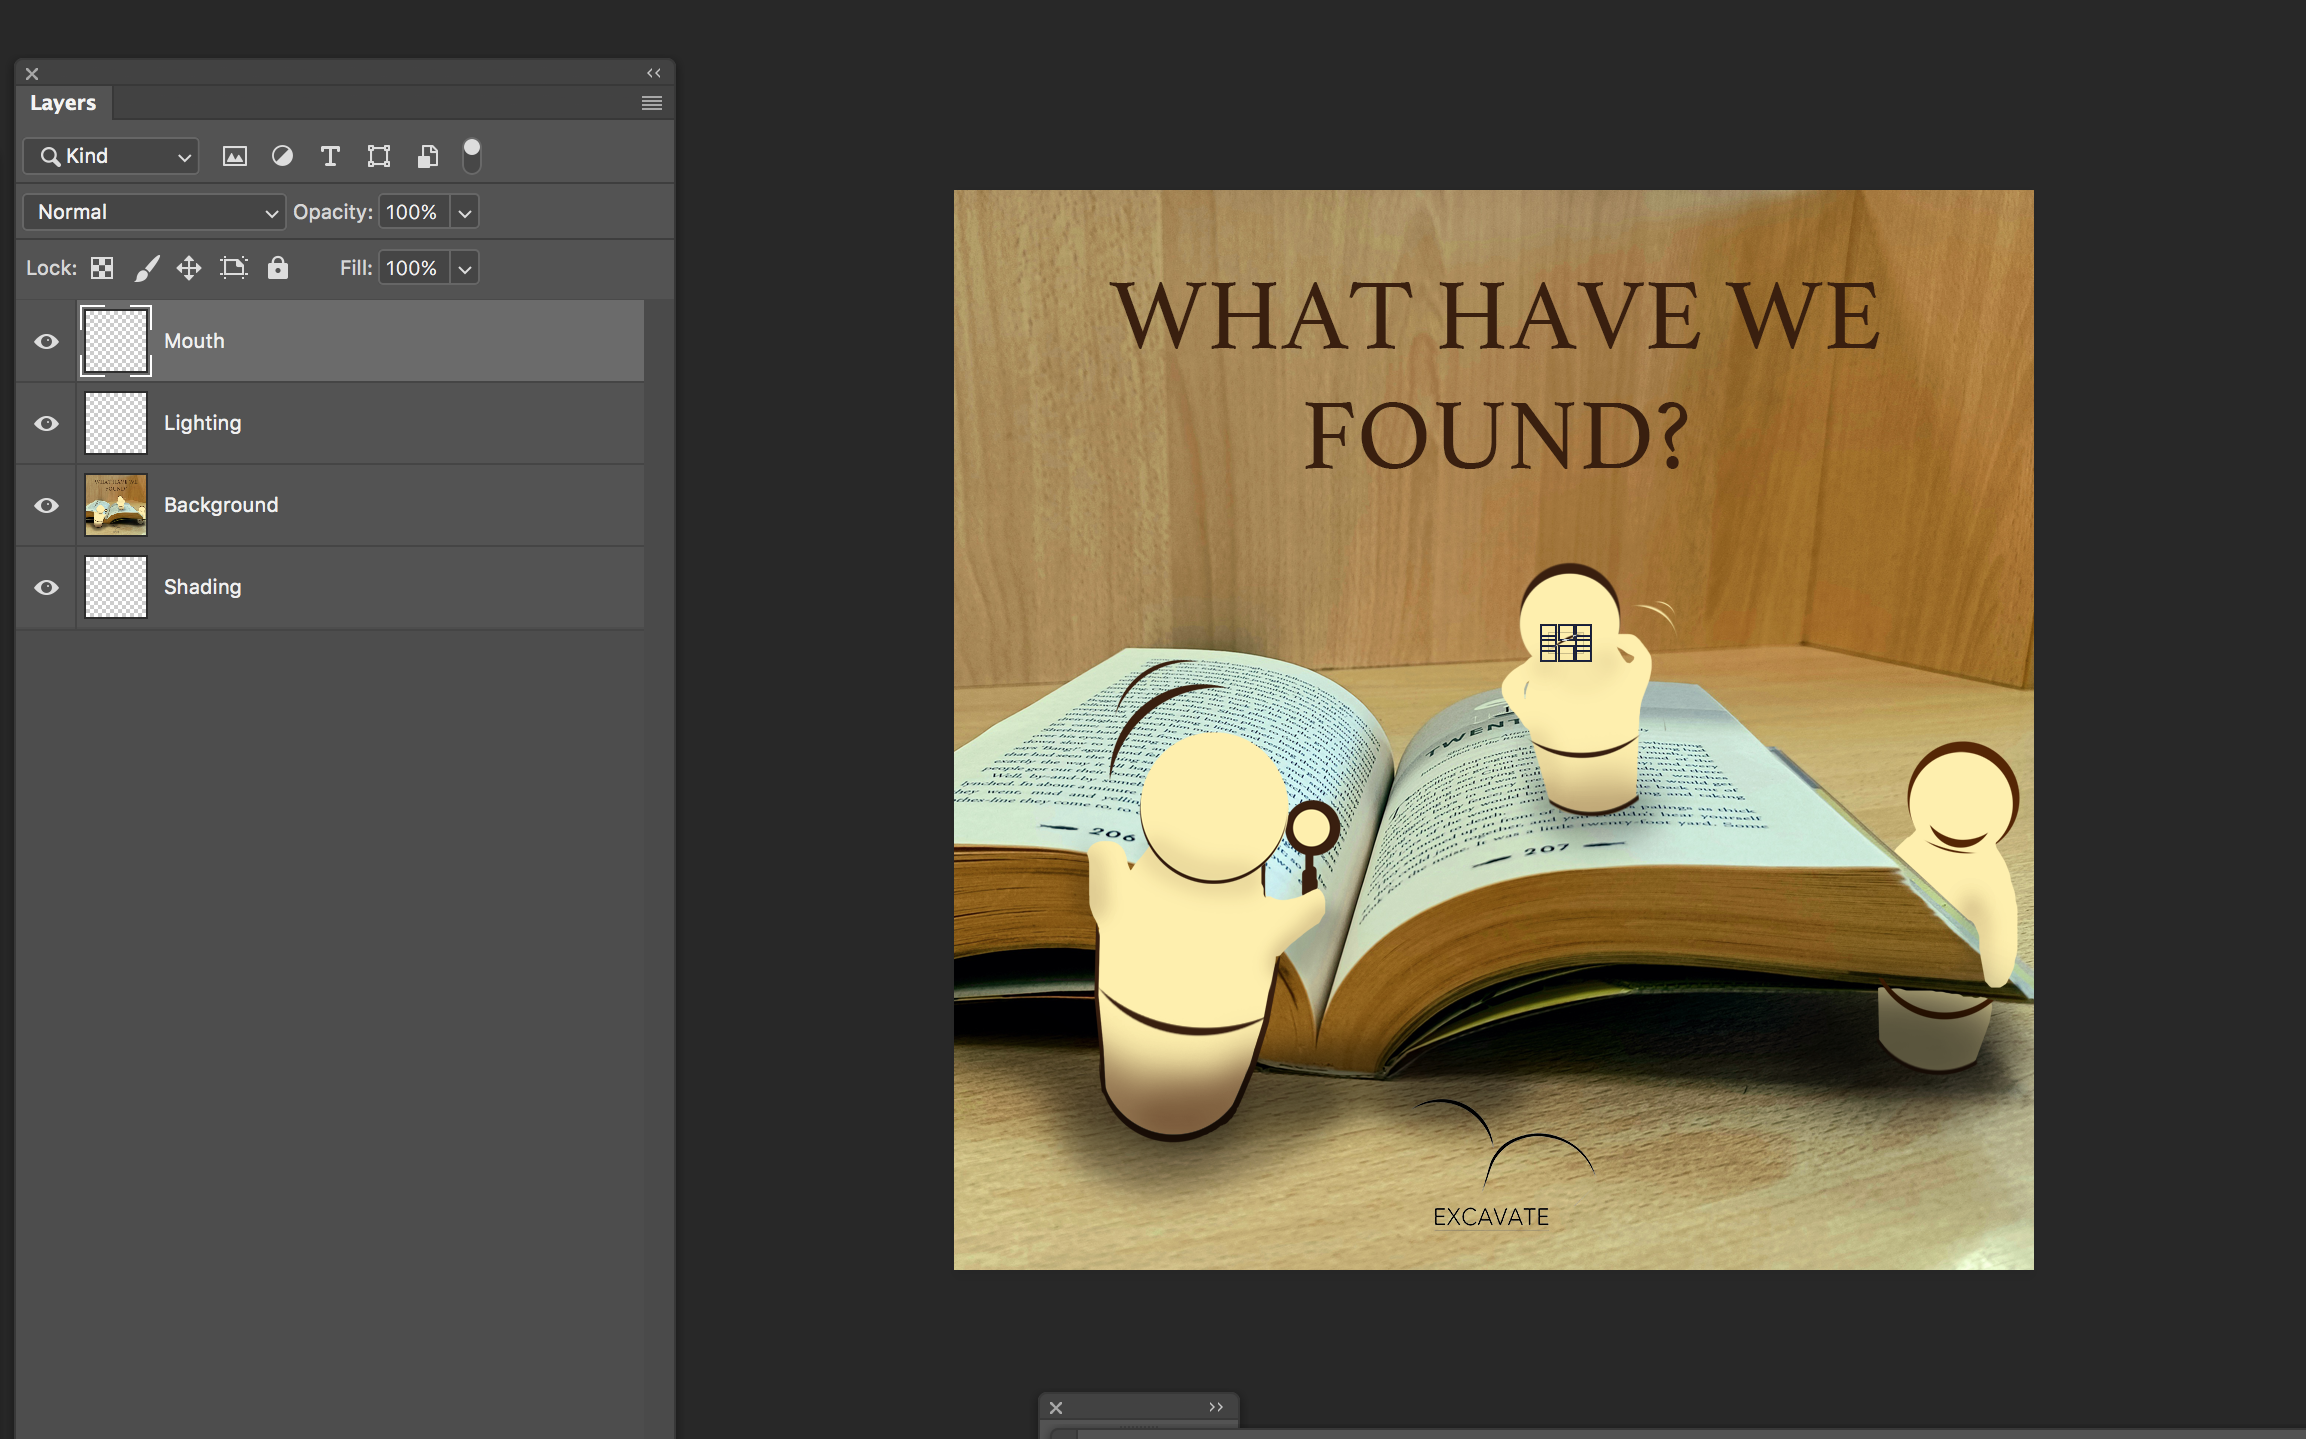The height and width of the screenshot is (1439, 2306).
Task: Expand the Opacity slider arrow
Action: pyautogui.click(x=464, y=212)
